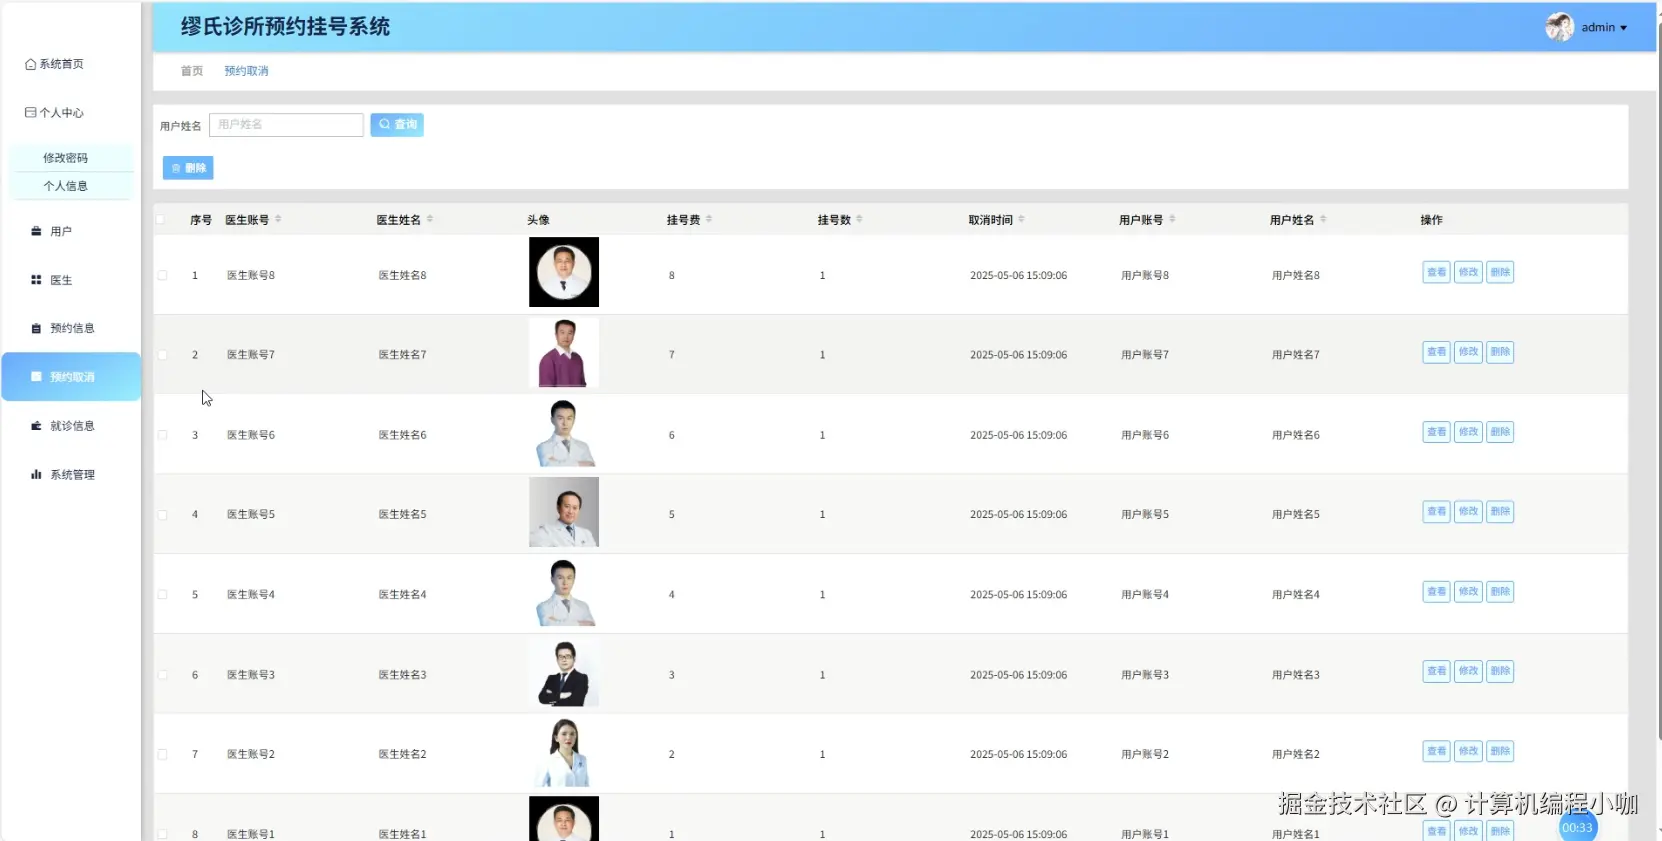This screenshot has height=841, width=1662.
Task: Click 修改 for 用户姓名3 row
Action: click(1468, 671)
